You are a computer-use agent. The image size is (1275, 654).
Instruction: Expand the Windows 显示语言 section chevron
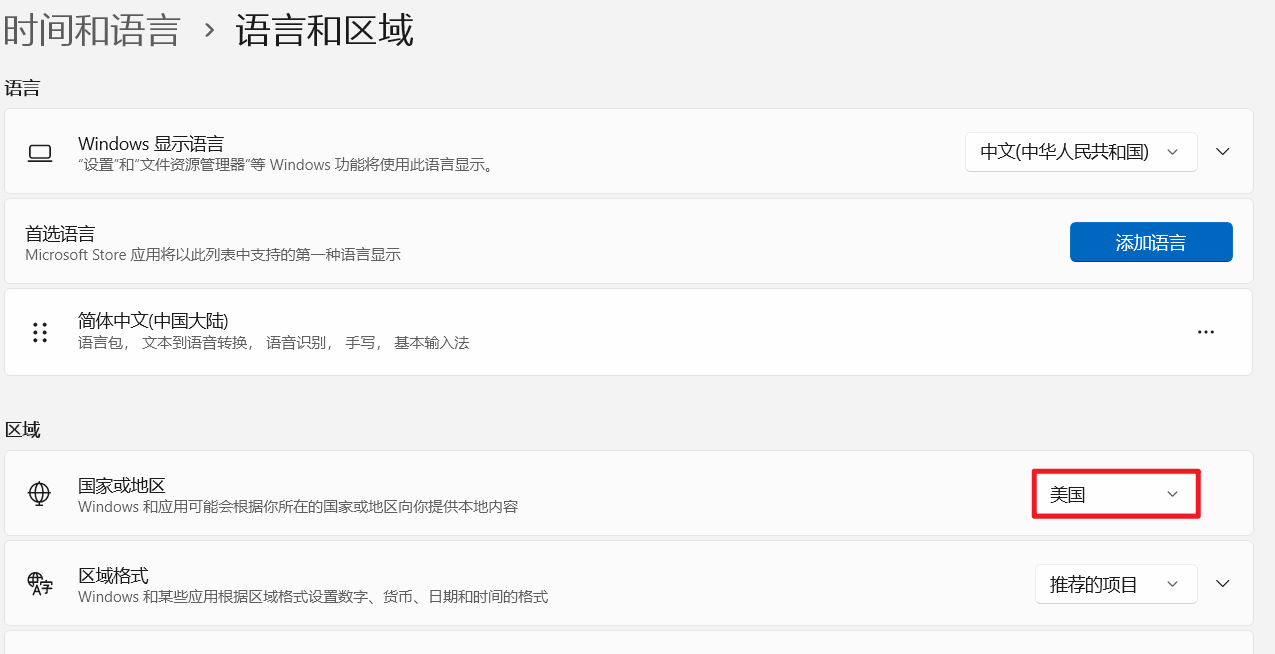click(x=1222, y=152)
